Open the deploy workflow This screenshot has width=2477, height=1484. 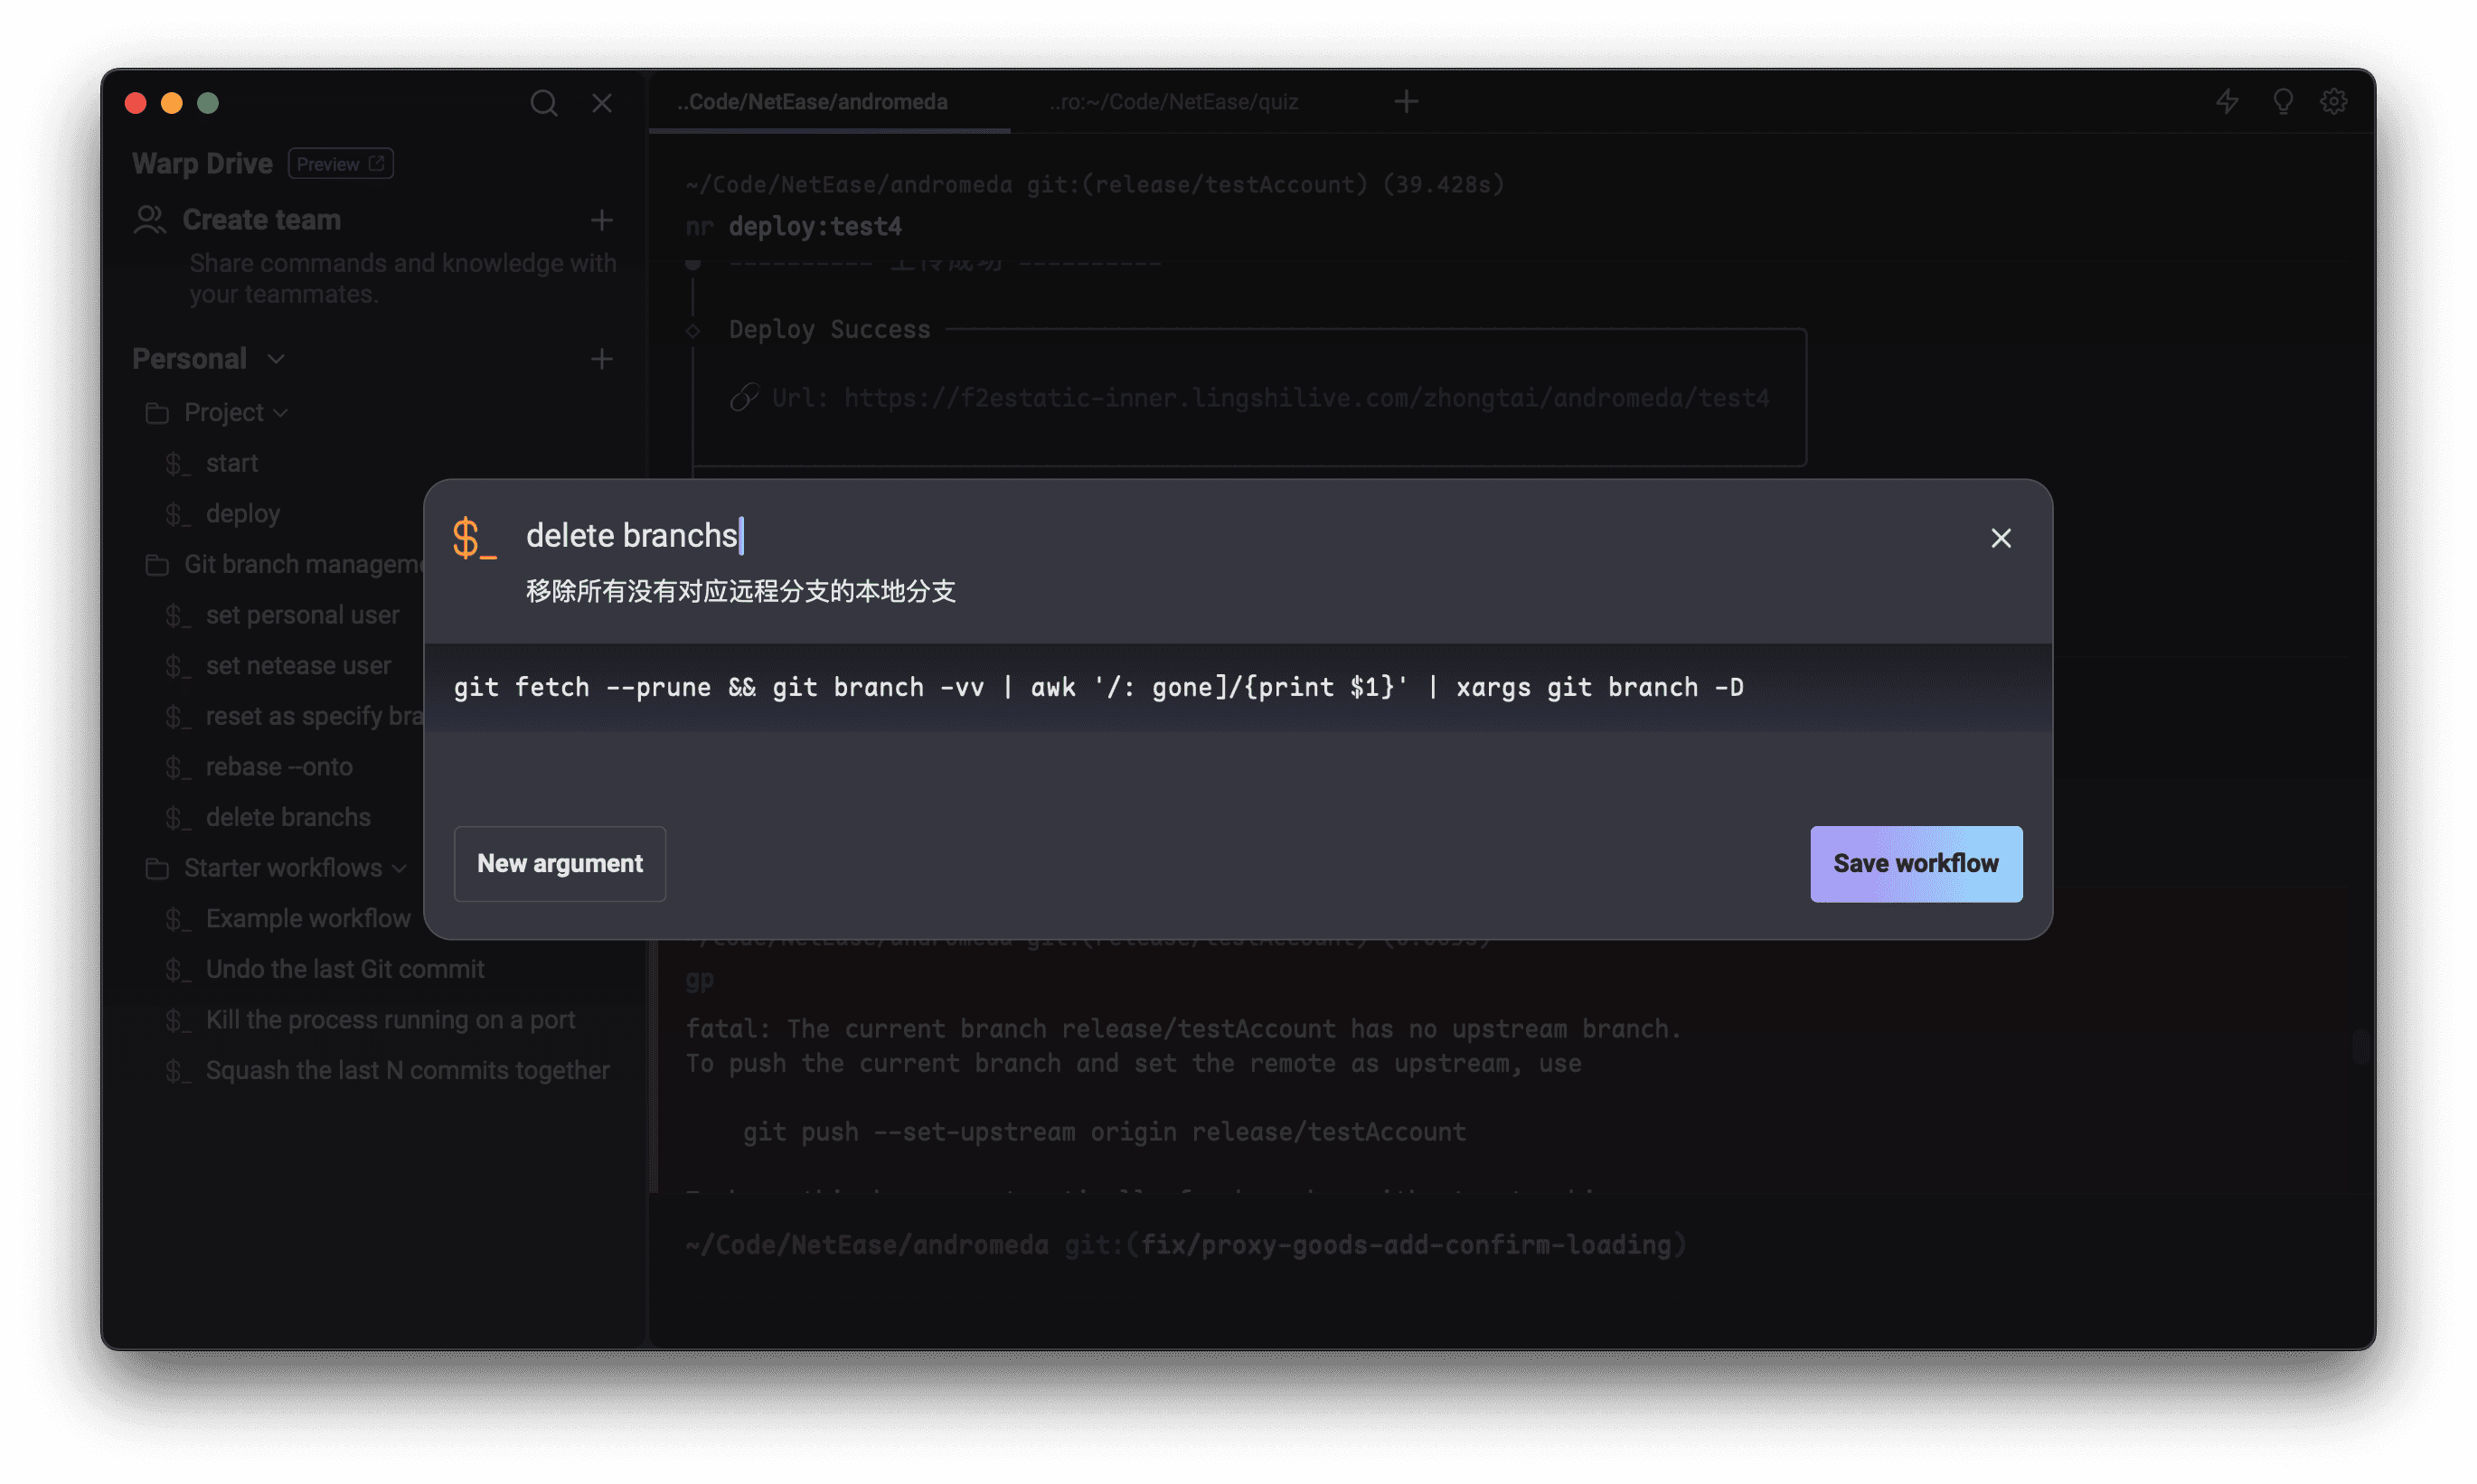243,514
